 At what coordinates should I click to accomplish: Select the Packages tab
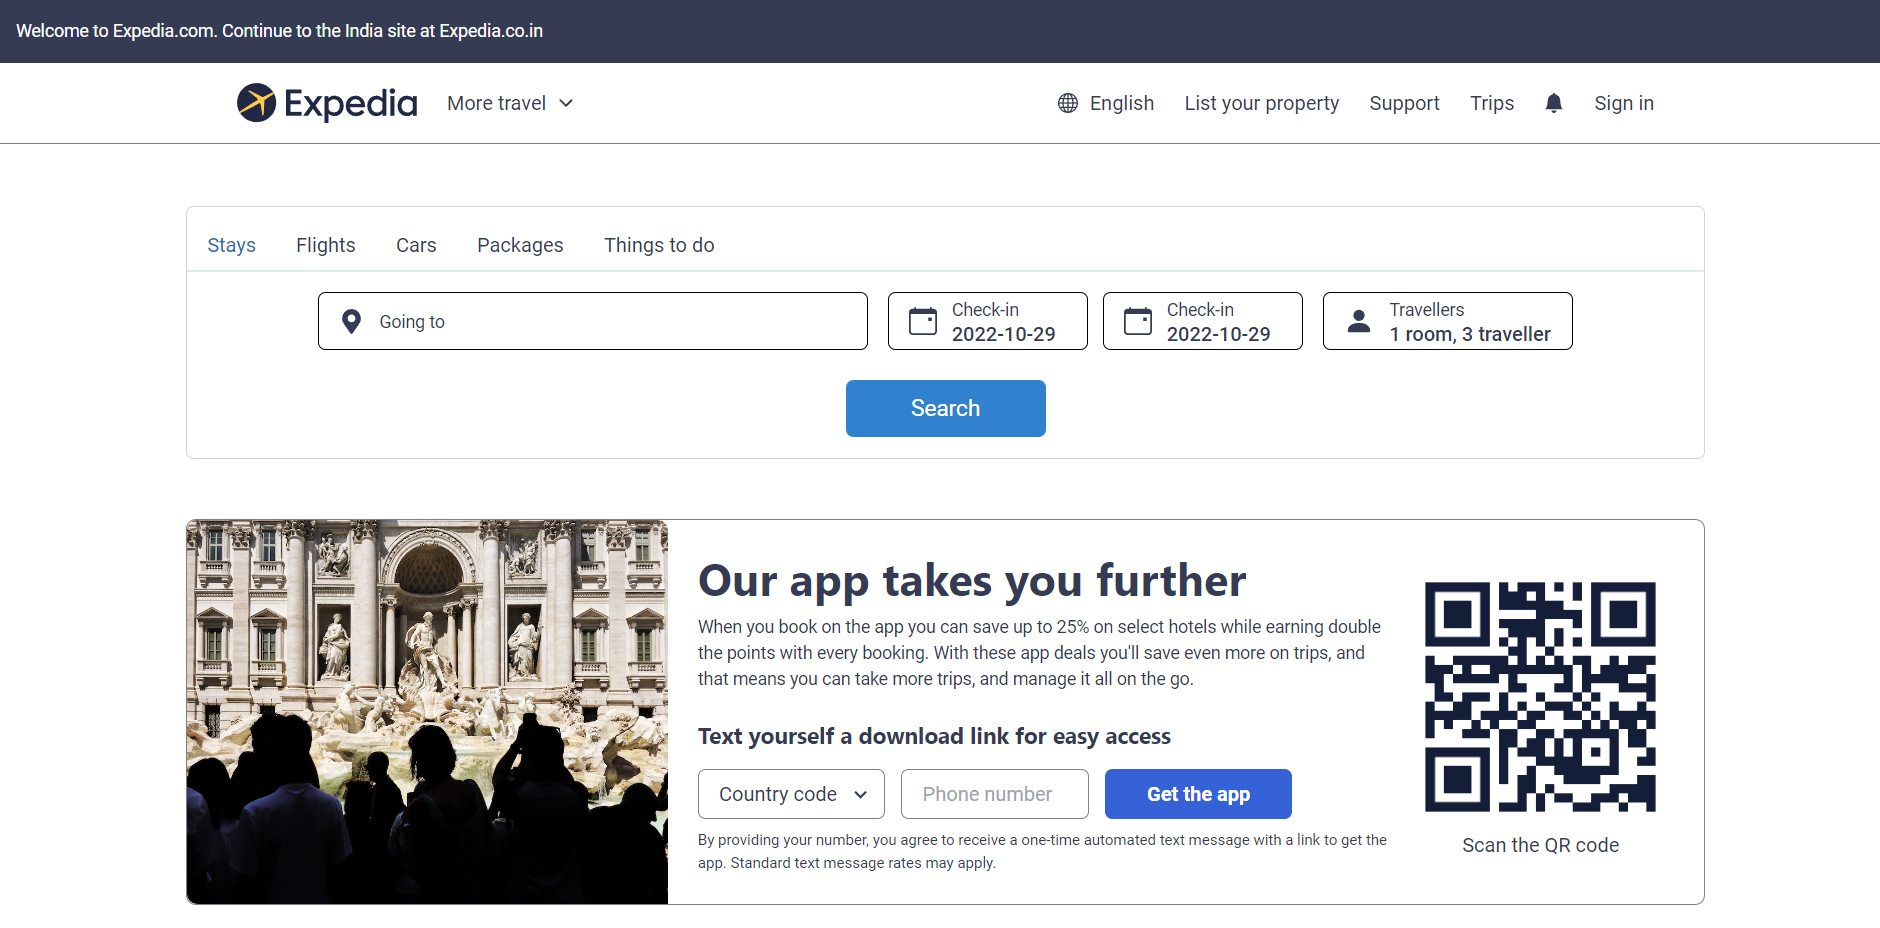[x=520, y=245]
